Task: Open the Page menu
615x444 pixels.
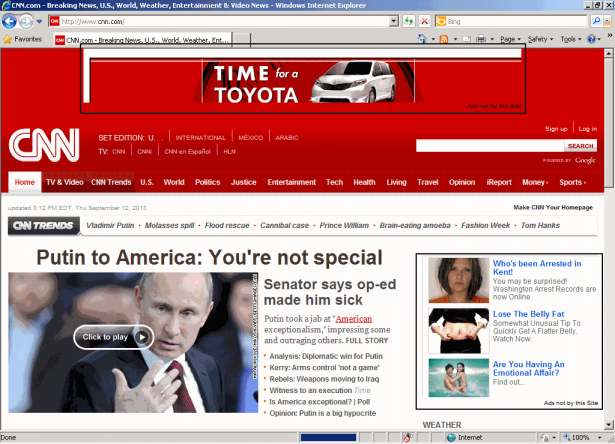Action: point(510,39)
